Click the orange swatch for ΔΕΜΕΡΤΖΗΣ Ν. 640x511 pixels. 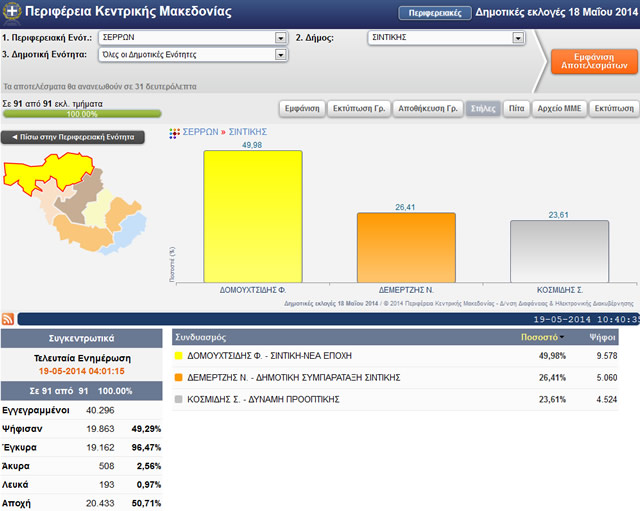tap(179, 378)
